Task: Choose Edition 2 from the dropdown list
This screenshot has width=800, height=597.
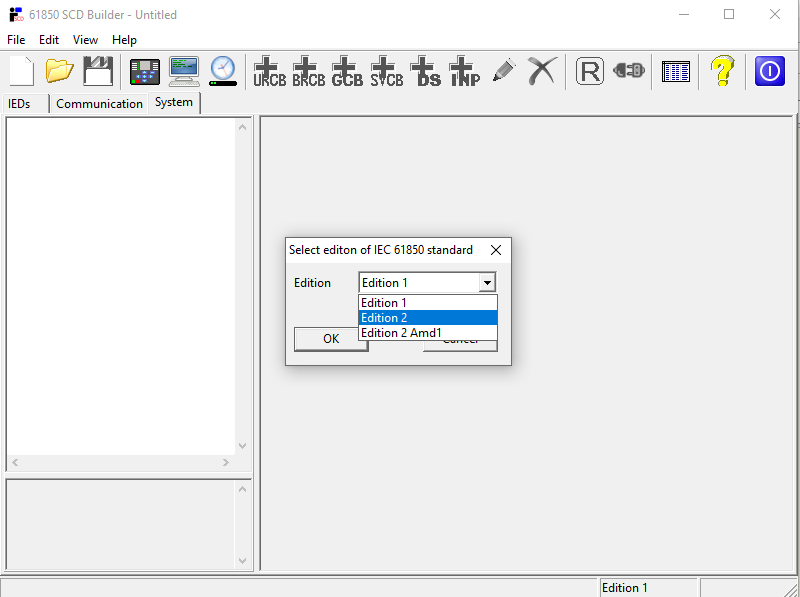Action: coord(428,317)
